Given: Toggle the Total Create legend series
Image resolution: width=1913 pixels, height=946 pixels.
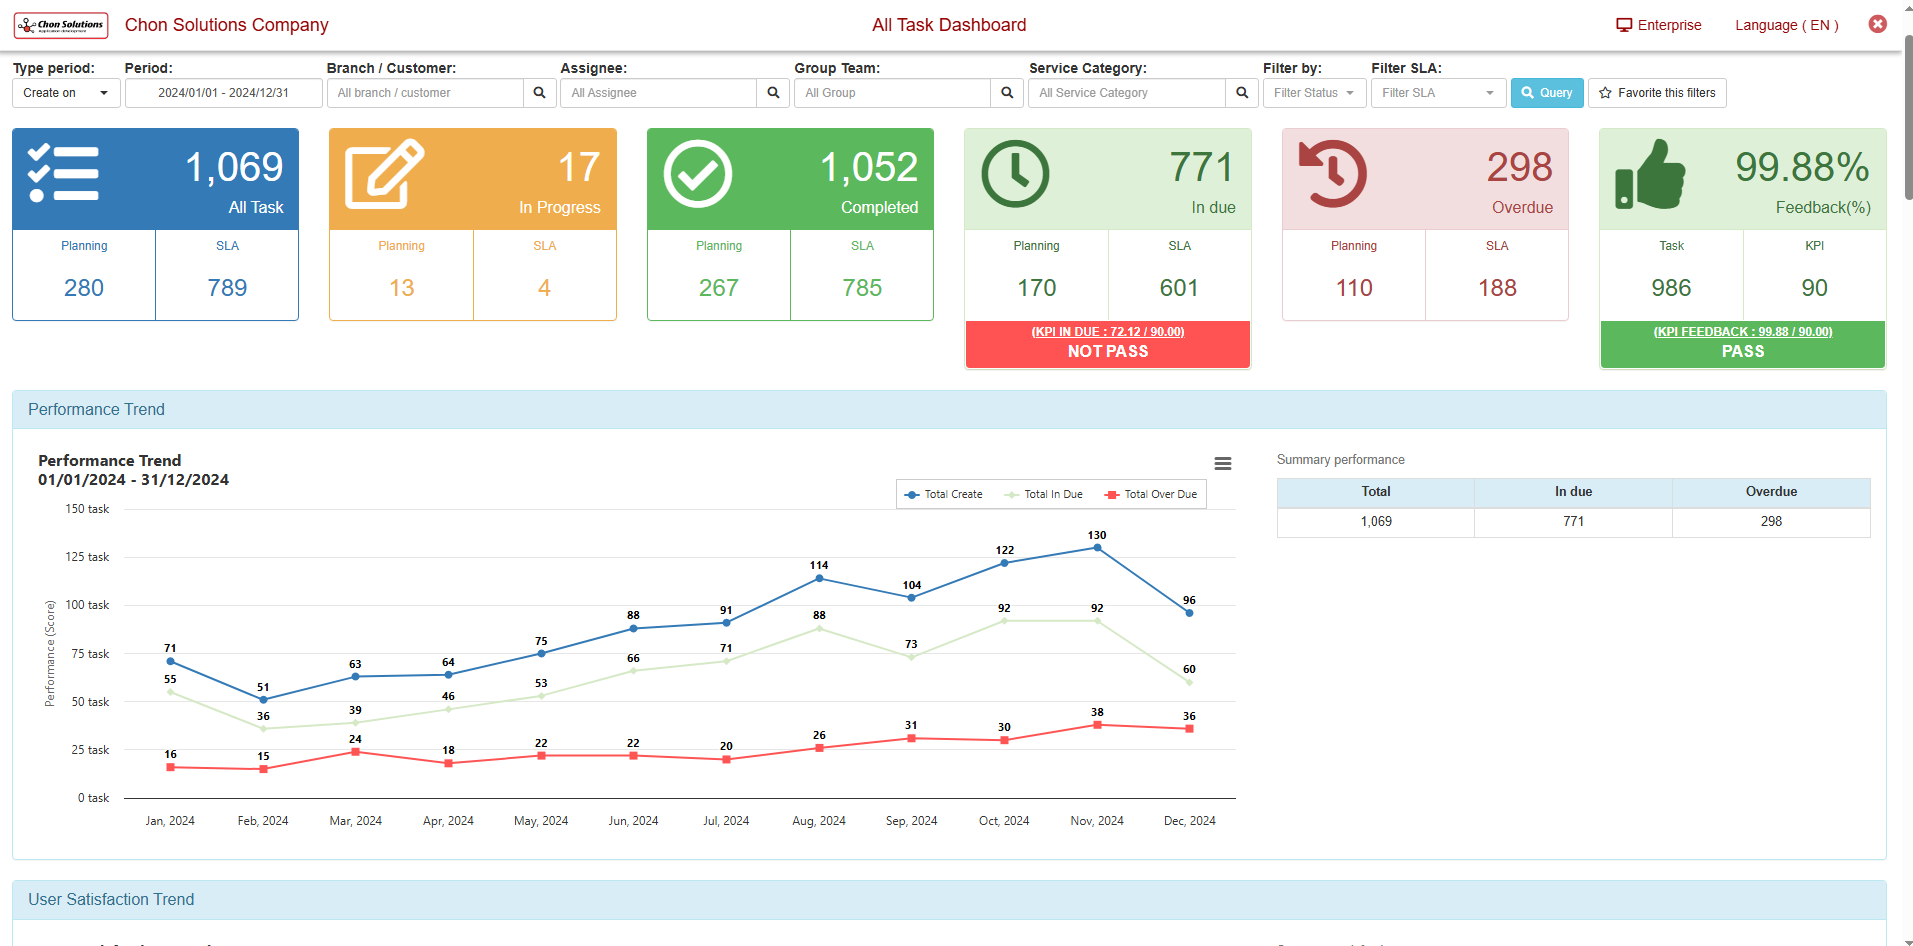Looking at the screenshot, I should point(943,494).
